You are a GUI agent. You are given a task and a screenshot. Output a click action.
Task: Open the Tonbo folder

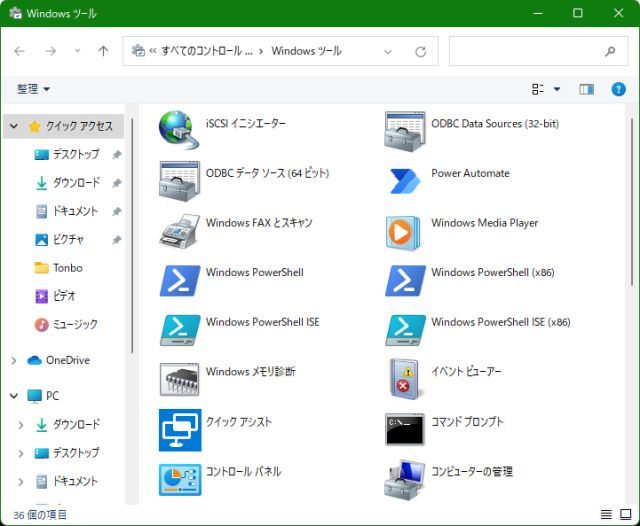pyautogui.click(x=58, y=268)
